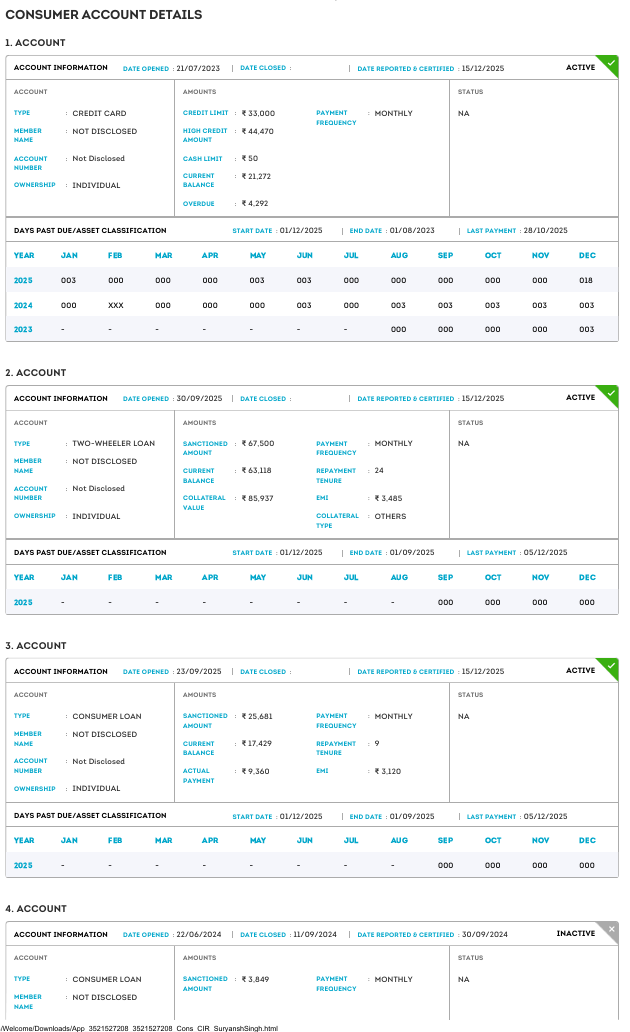Select the 2024 year row in account 1
Viewport: 630px width, 1032px height.
click(23, 305)
